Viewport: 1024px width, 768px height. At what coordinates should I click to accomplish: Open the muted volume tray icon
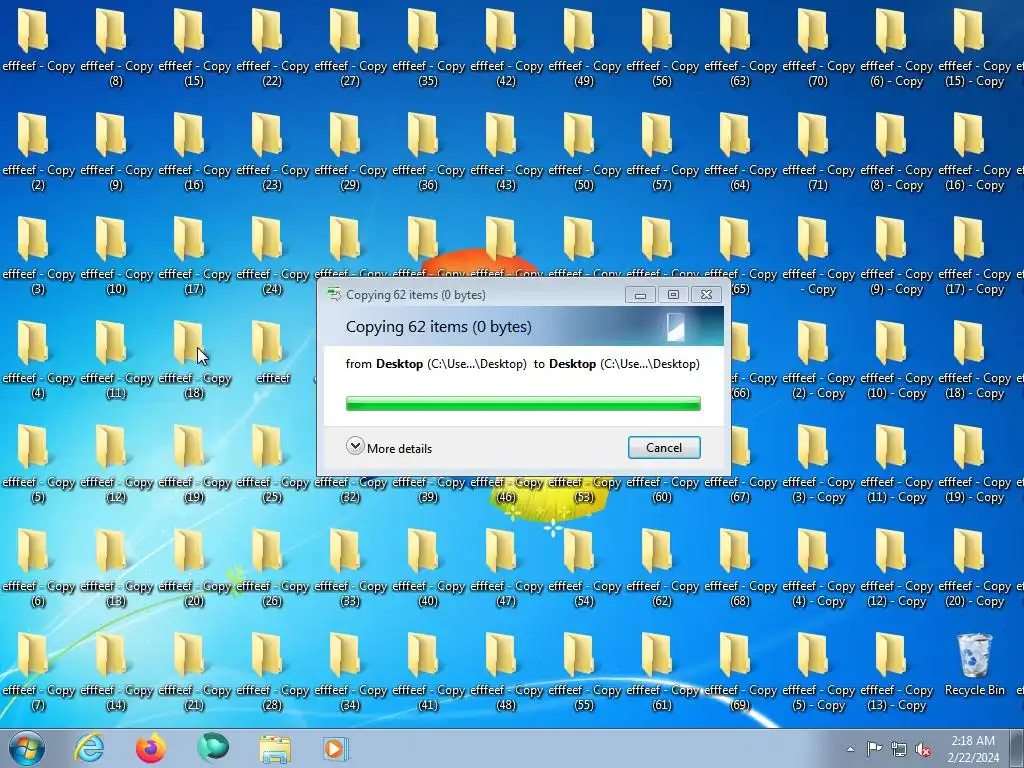pos(923,749)
